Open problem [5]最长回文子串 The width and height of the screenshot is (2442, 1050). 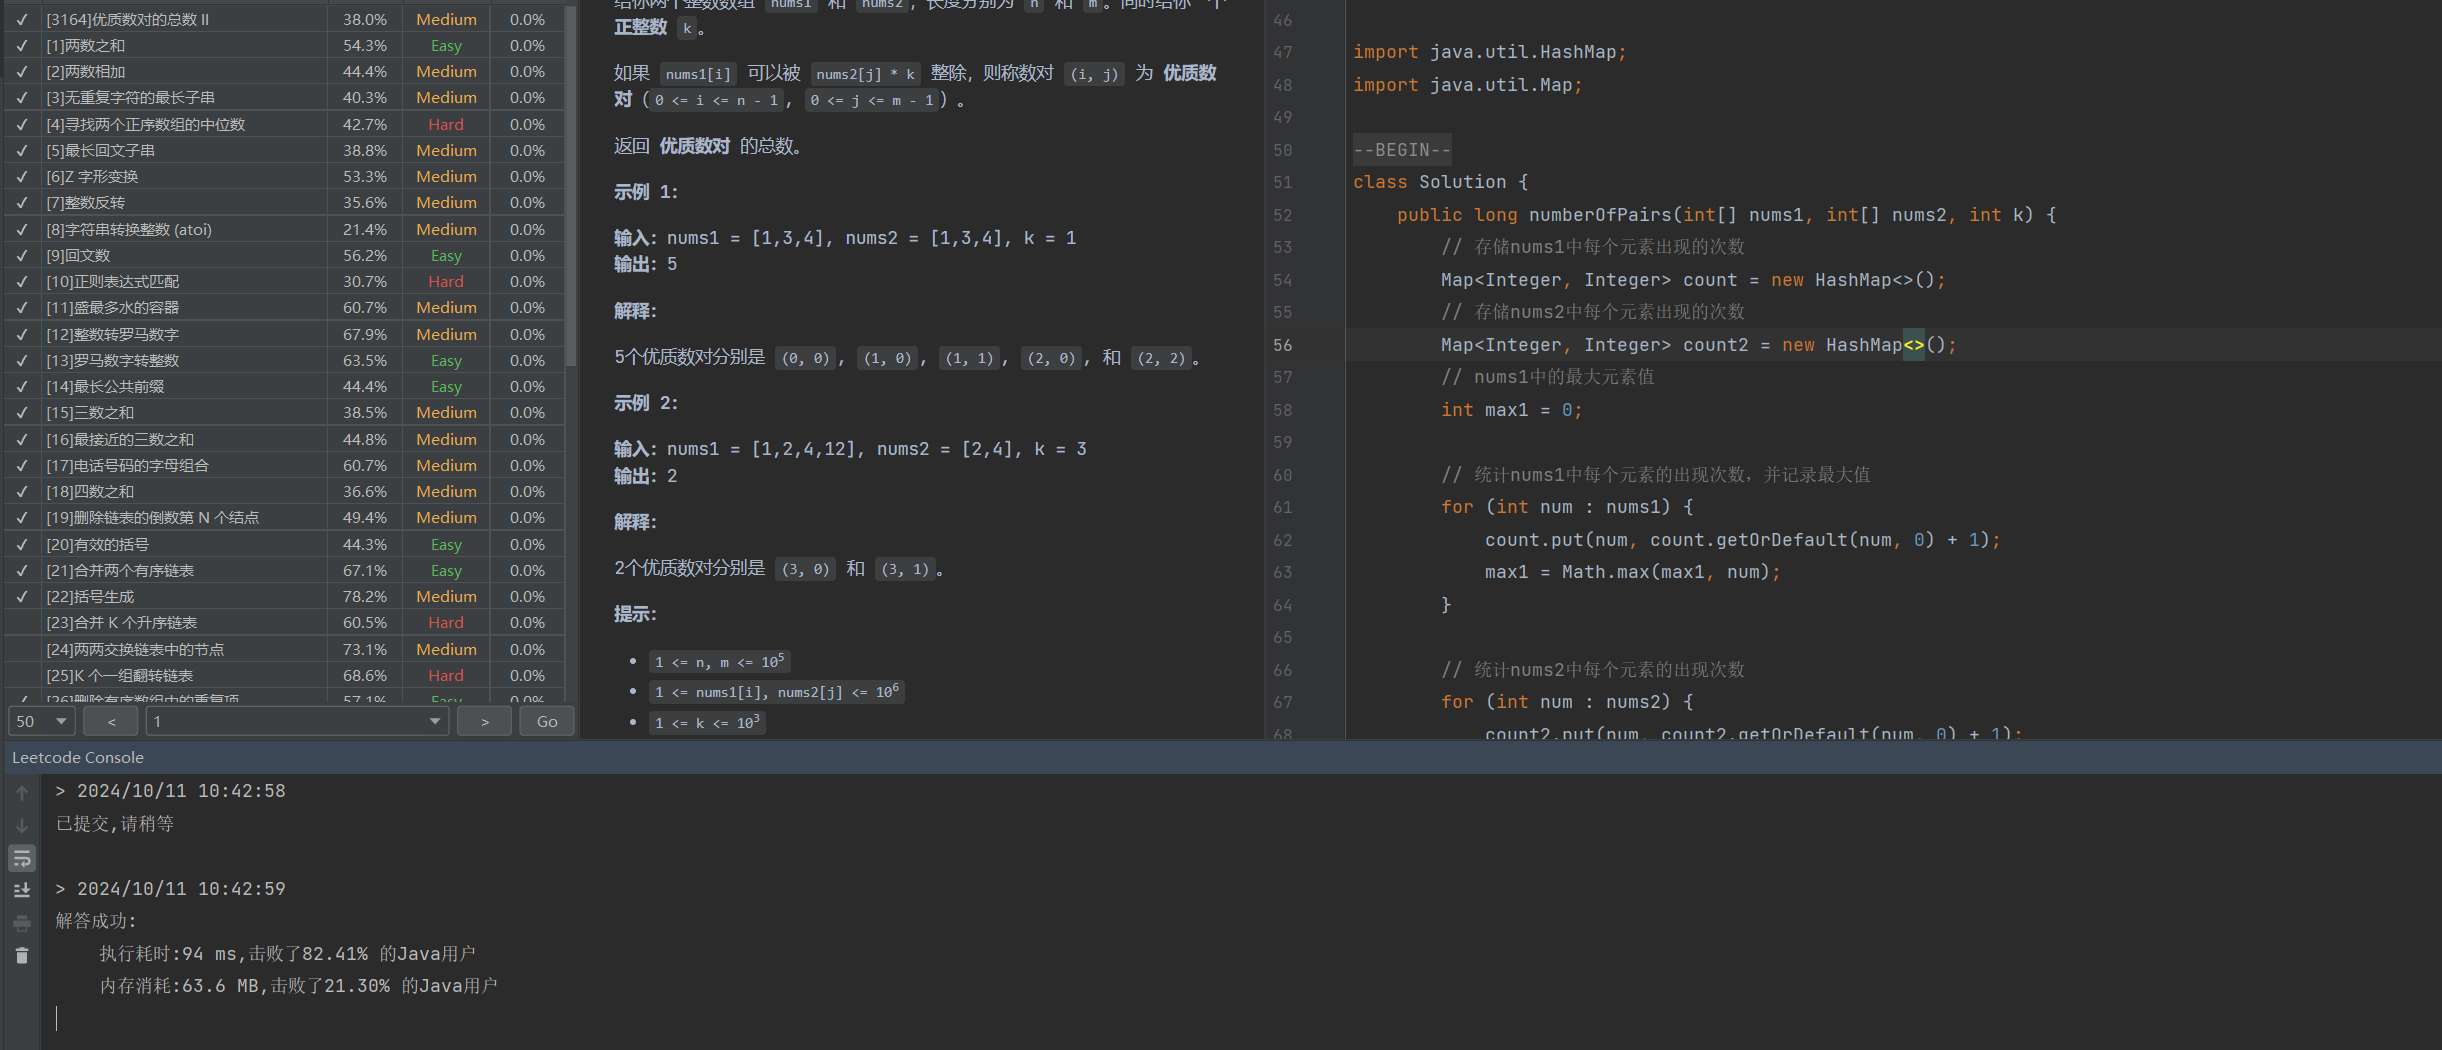[x=100, y=150]
